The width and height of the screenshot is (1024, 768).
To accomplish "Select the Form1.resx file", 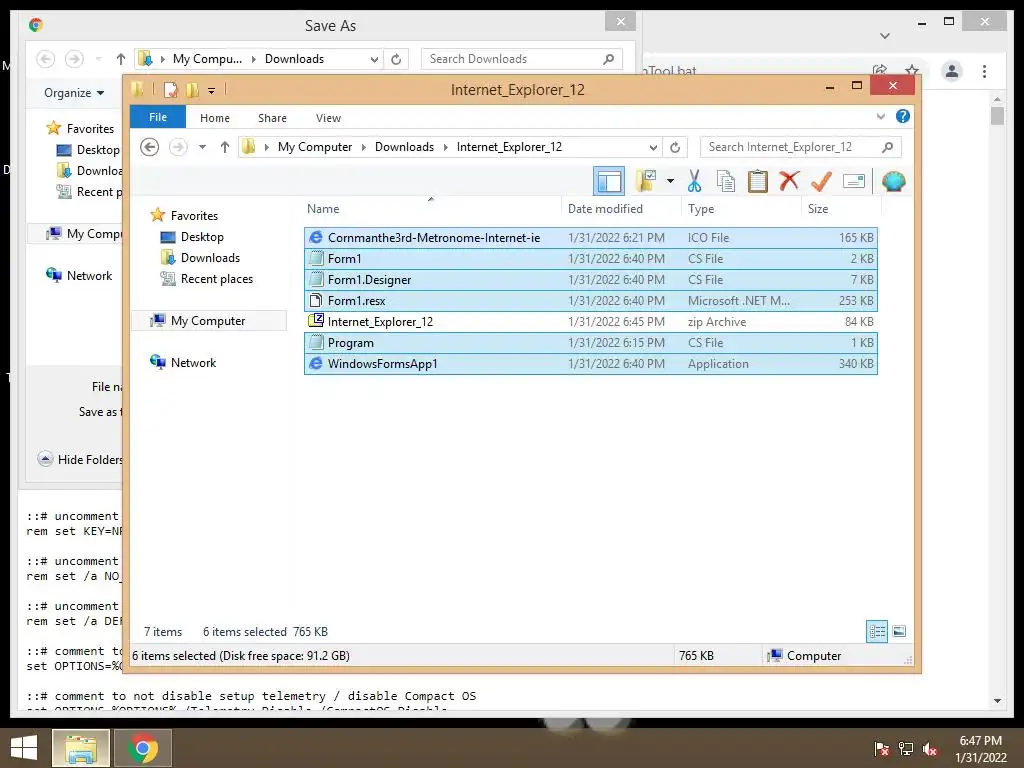I will [x=590, y=300].
